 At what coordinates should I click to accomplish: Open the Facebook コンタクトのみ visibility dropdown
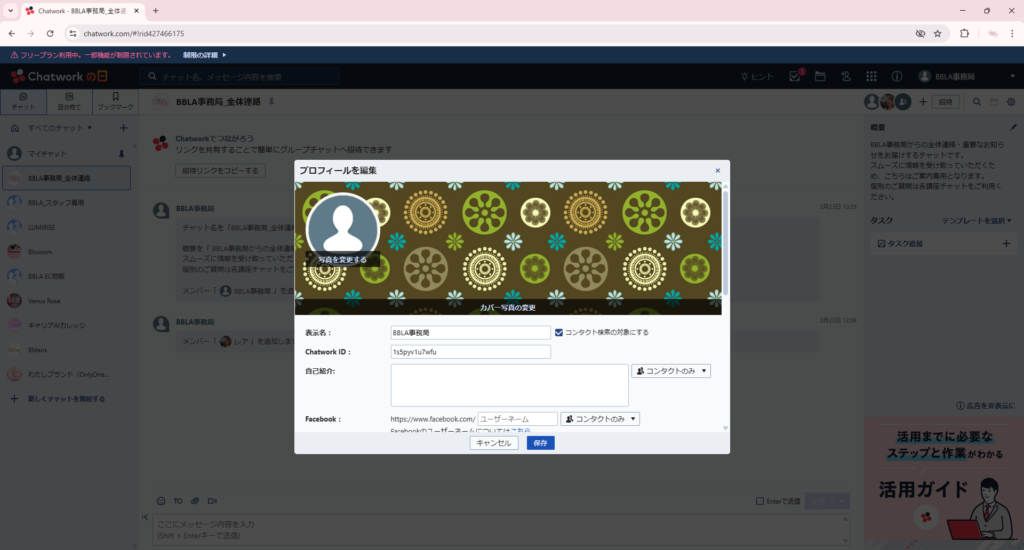pyautogui.click(x=600, y=419)
